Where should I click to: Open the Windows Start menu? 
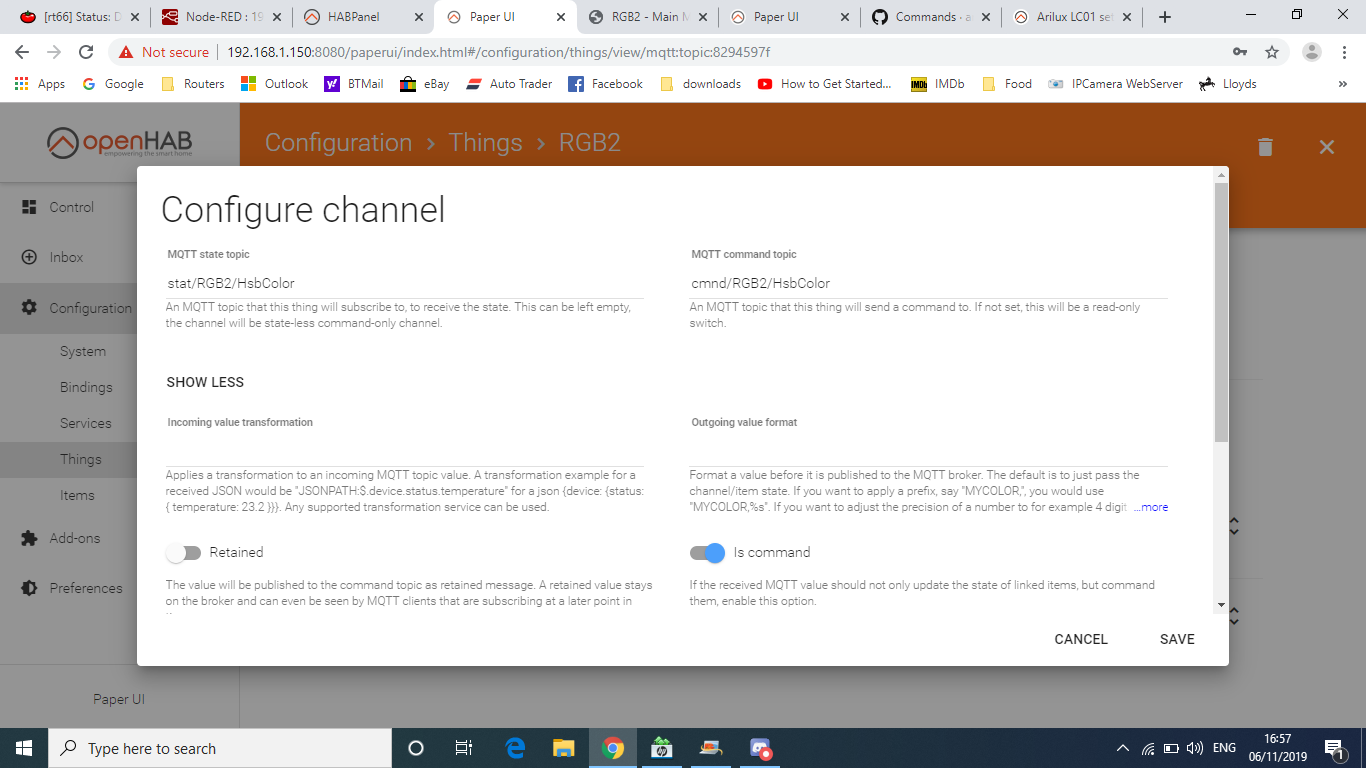[x=24, y=748]
